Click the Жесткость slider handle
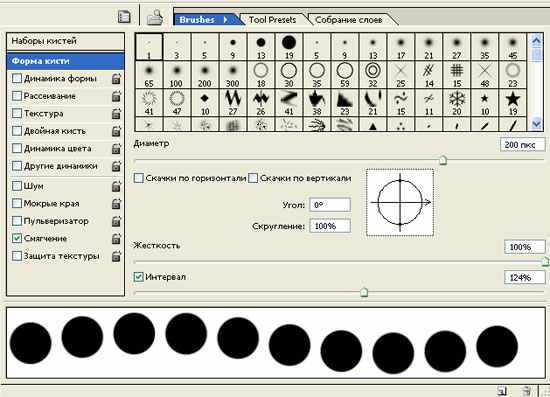Image resolution: width=550 pixels, height=397 pixels. coord(545,261)
